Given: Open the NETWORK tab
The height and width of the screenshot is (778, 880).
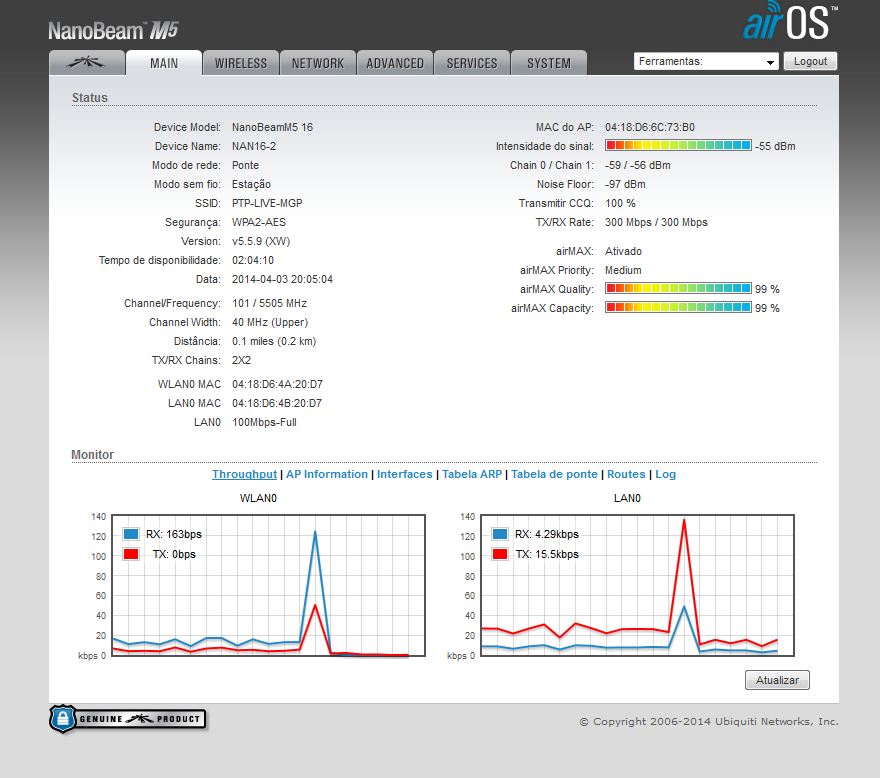Looking at the screenshot, I should tap(318, 63).
